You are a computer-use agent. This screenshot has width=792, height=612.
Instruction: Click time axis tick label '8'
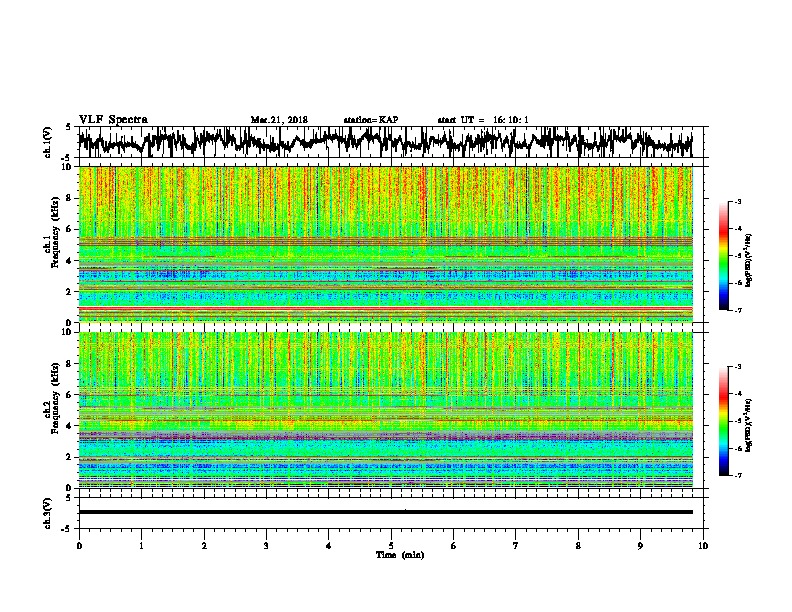click(x=578, y=546)
